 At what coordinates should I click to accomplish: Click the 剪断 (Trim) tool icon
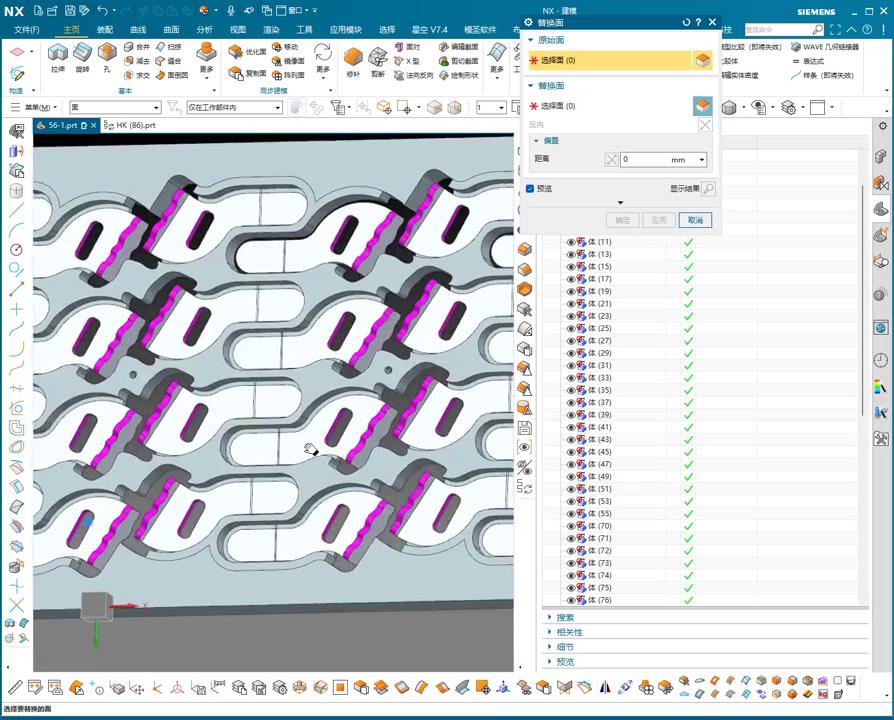pyautogui.click(x=378, y=58)
